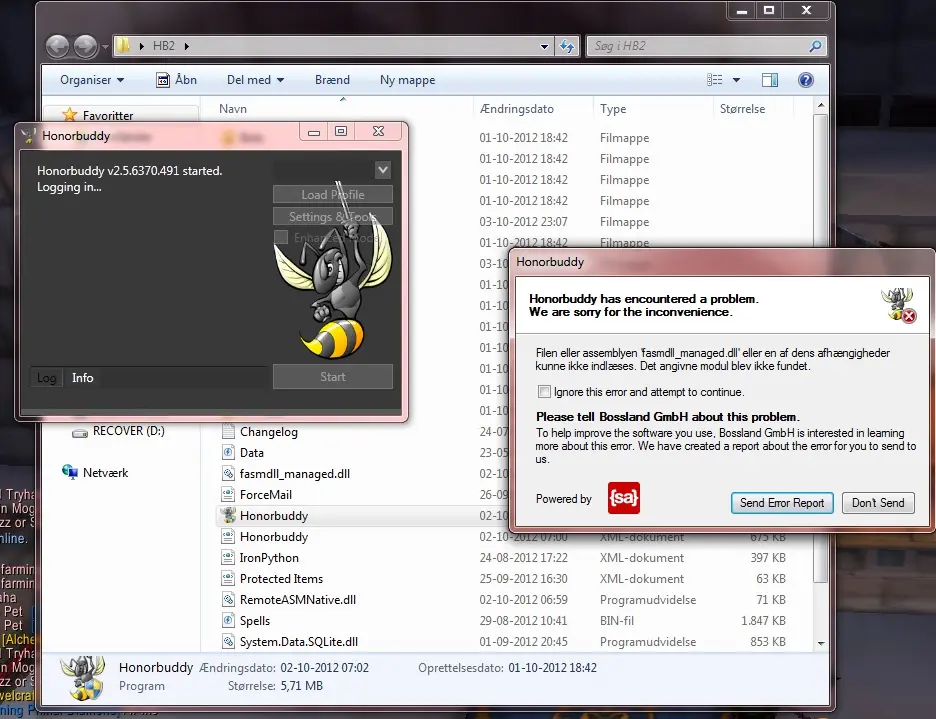Click the red {sa} logo in error dialog

(x=624, y=498)
